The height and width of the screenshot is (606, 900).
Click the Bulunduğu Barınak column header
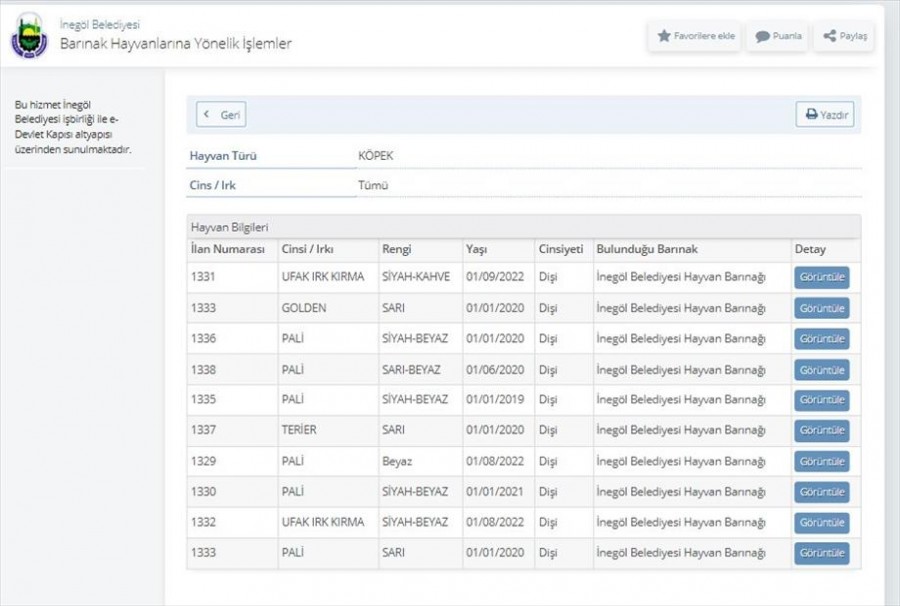[x=646, y=249]
